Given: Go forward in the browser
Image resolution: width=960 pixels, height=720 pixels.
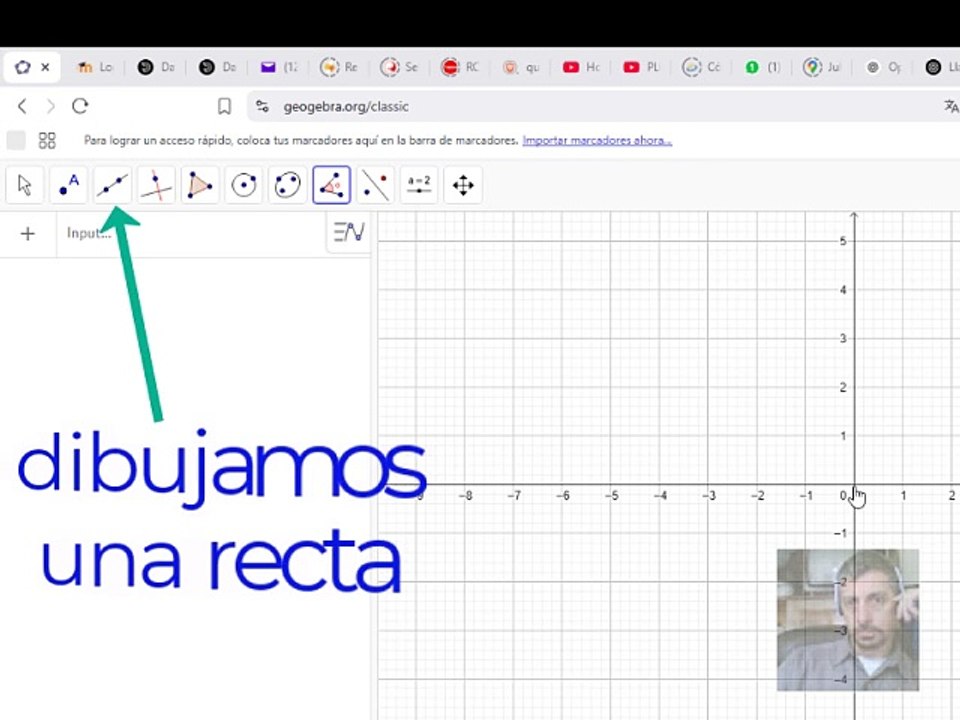Looking at the screenshot, I should tap(51, 106).
